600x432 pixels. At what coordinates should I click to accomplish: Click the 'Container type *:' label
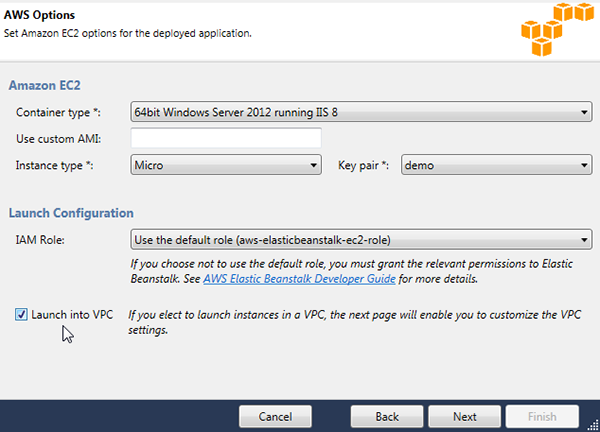click(58, 112)
